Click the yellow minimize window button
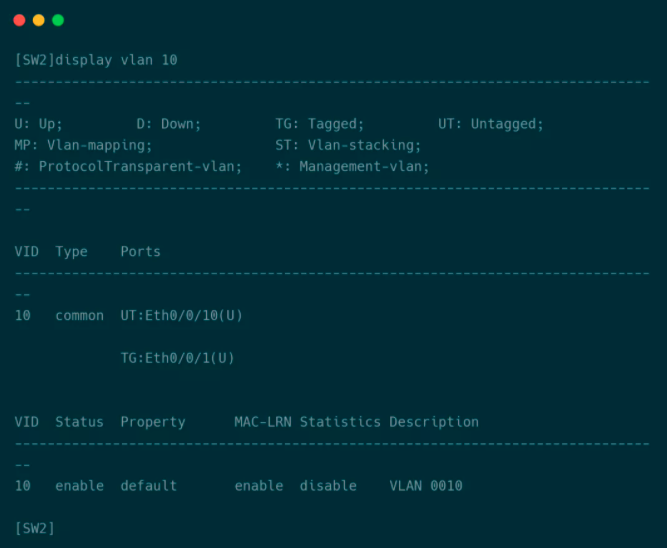 tap(39, 20)
